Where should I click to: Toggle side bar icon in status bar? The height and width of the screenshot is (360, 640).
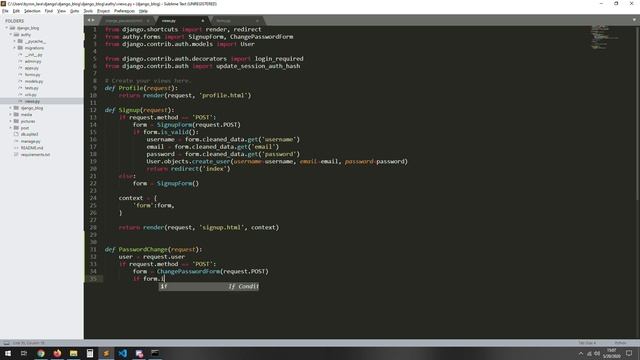pos(6,343)
